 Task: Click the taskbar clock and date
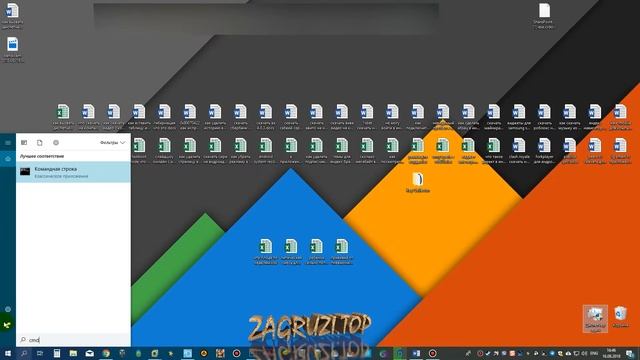click(x=611, y=353)
